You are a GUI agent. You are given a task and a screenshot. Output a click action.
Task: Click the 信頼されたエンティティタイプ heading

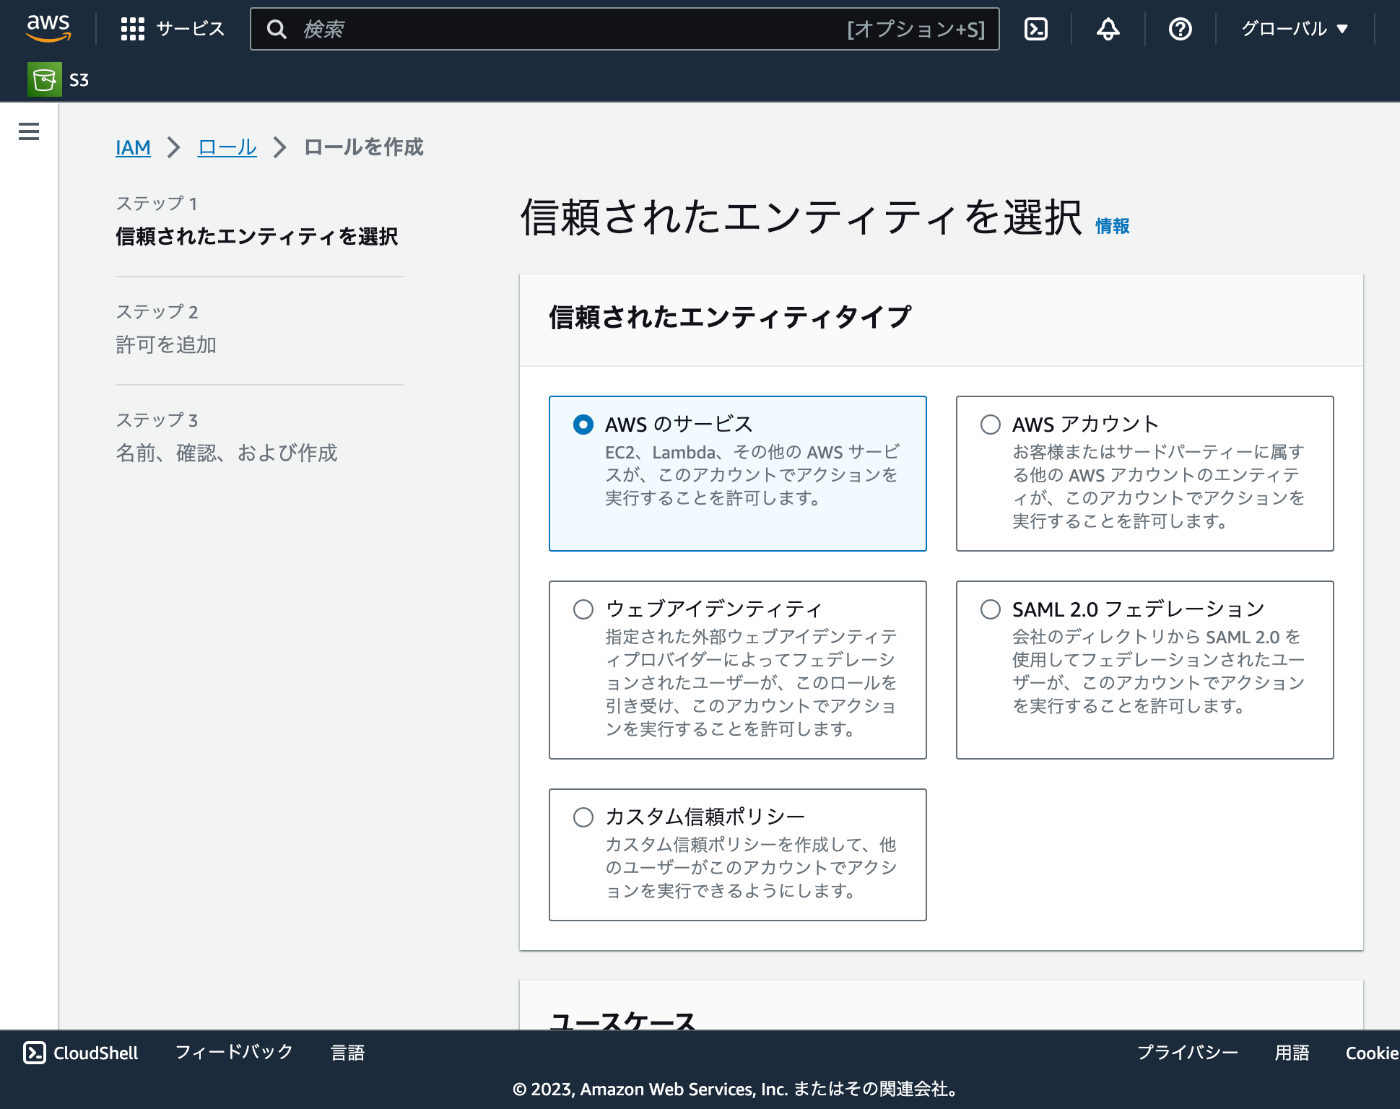[x=730, y=318]
